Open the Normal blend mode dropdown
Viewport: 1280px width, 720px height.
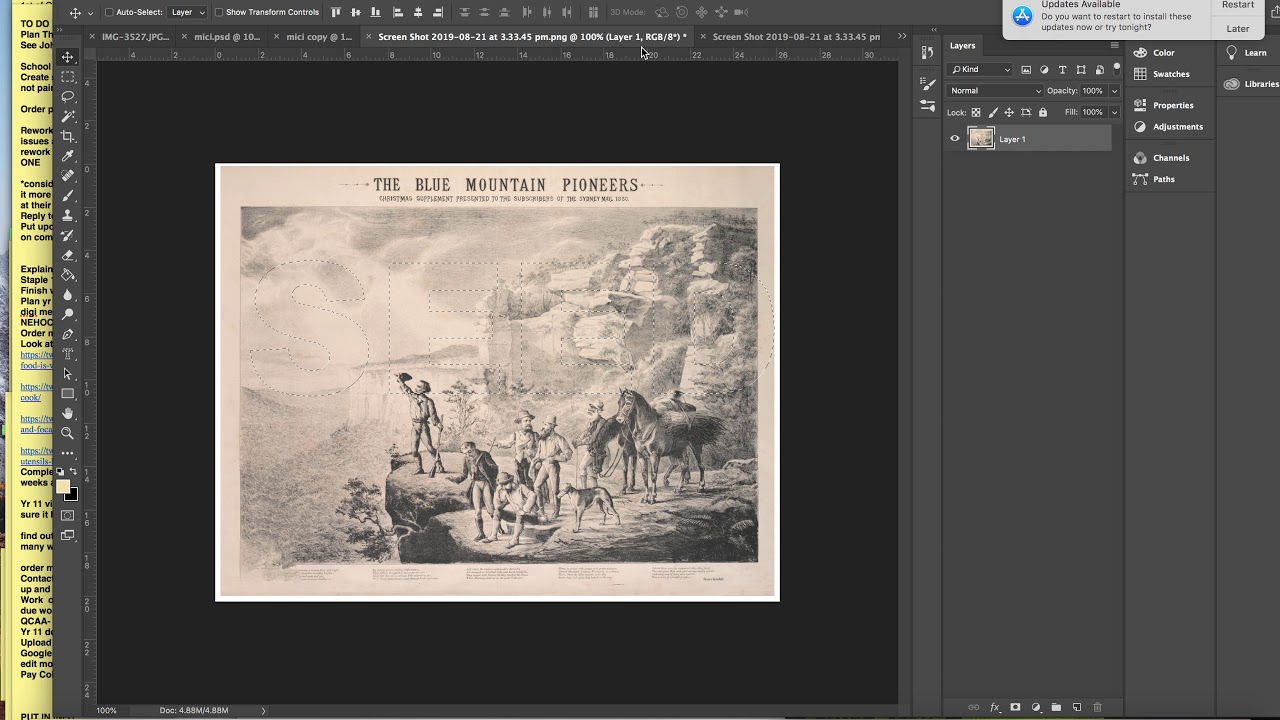pos(995,91)
